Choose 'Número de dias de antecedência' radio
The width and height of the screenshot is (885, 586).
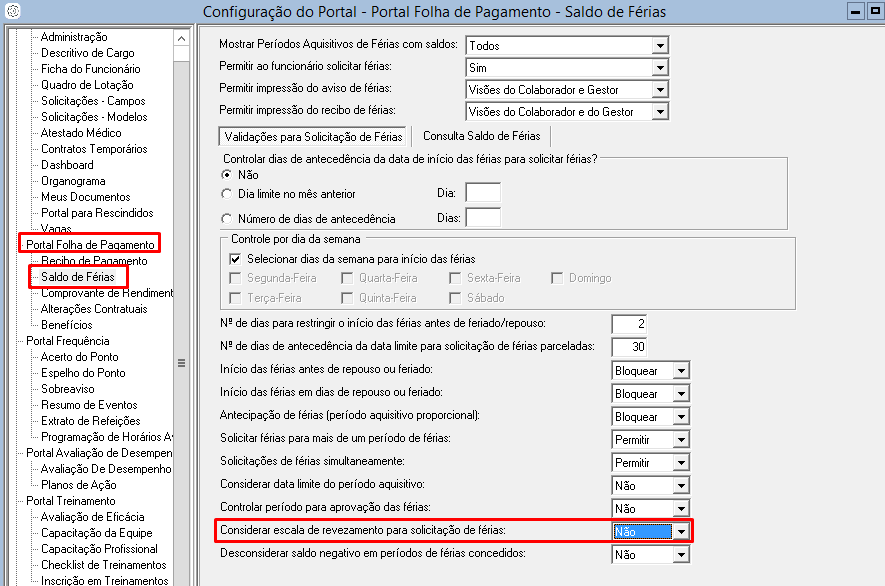(227, 219)
